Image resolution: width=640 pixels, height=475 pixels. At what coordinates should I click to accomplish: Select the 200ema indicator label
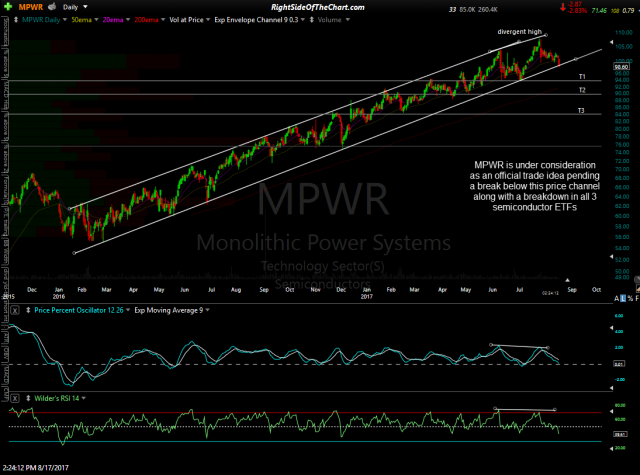[146, 20]
